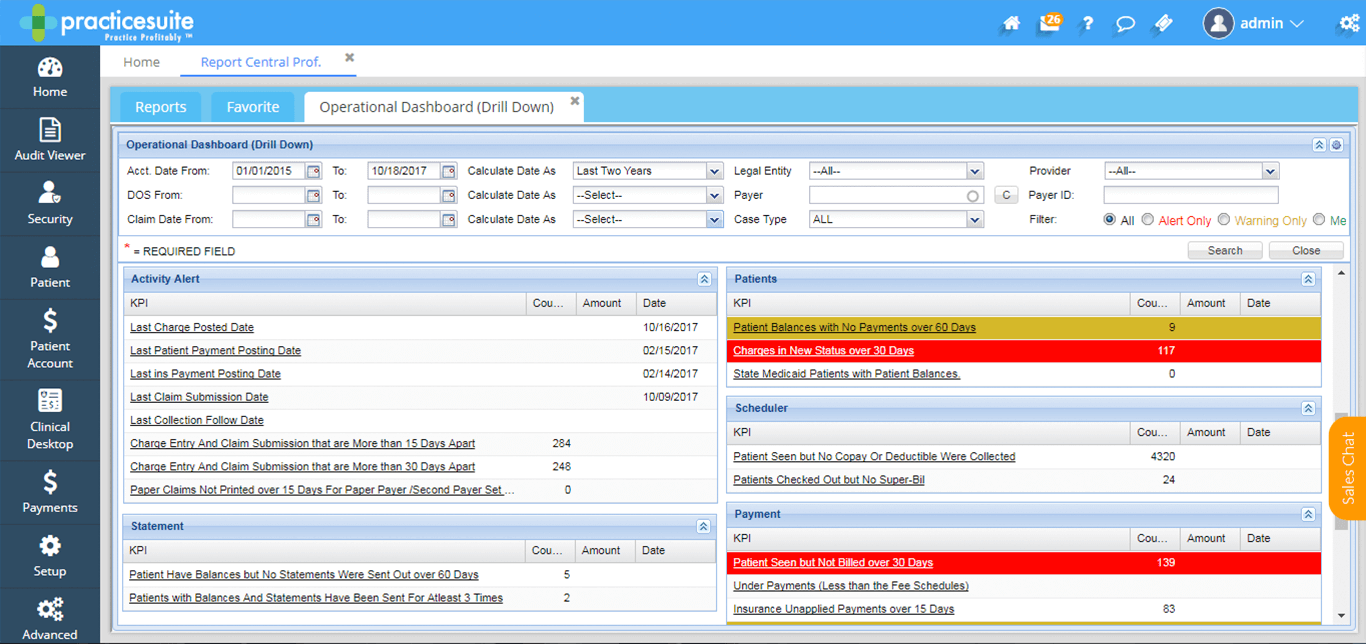Open the chat bubble icon in header
Viewport: 1366px width, 644px height.
click(1125, 23)
